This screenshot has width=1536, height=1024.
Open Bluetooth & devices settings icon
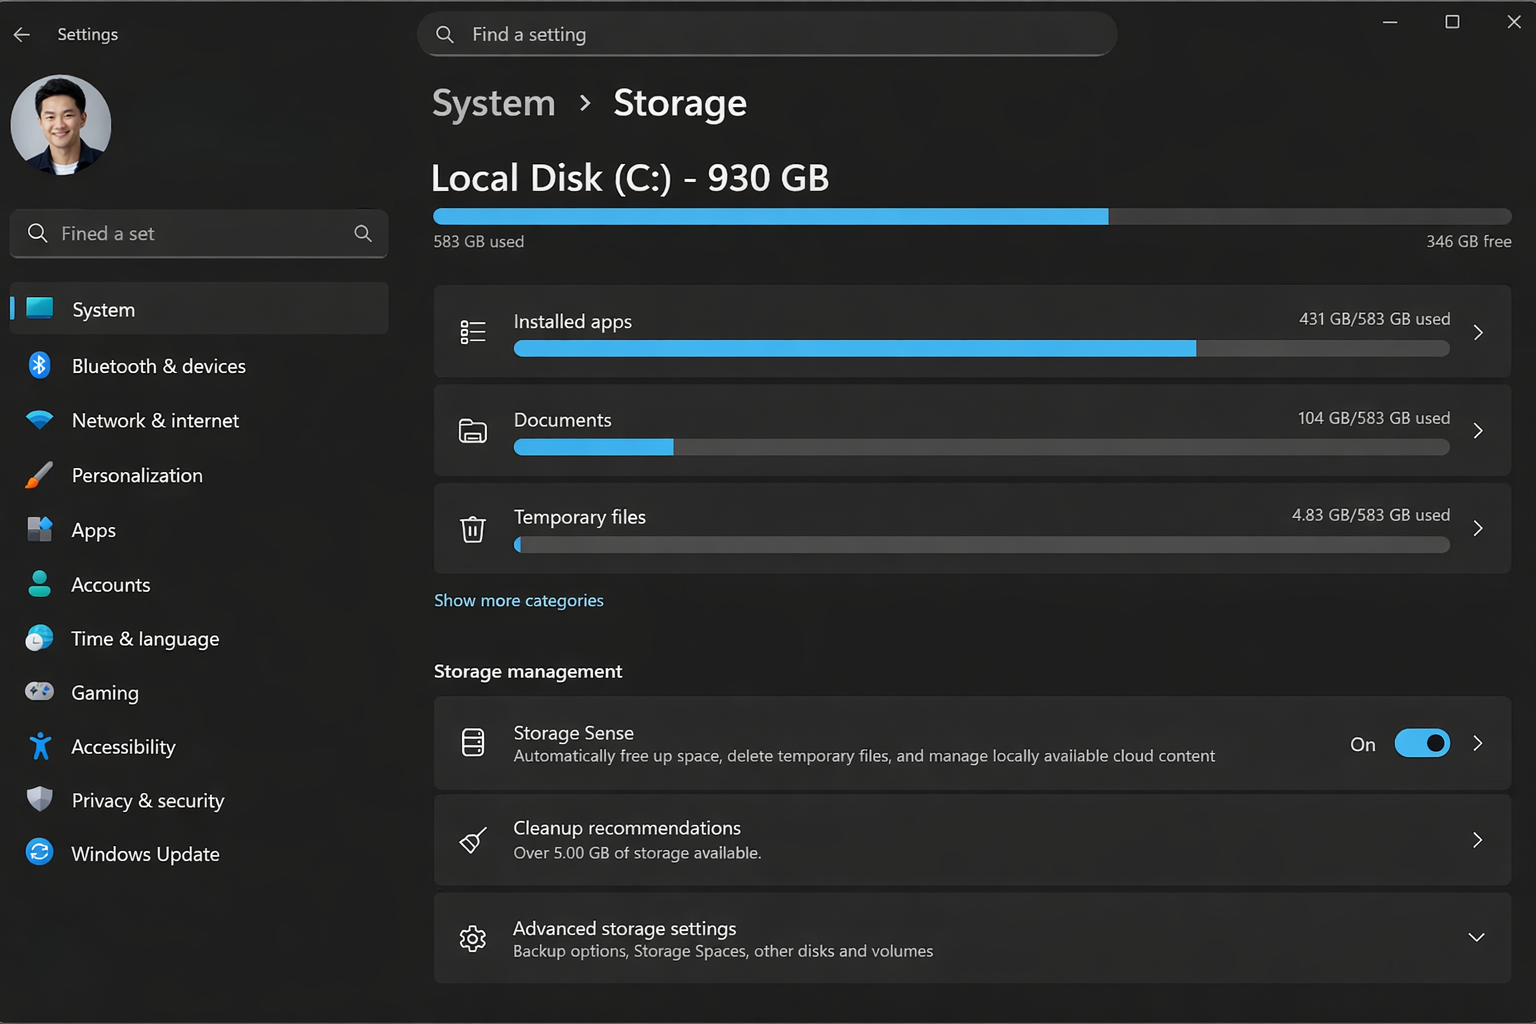tap(38, 365)
